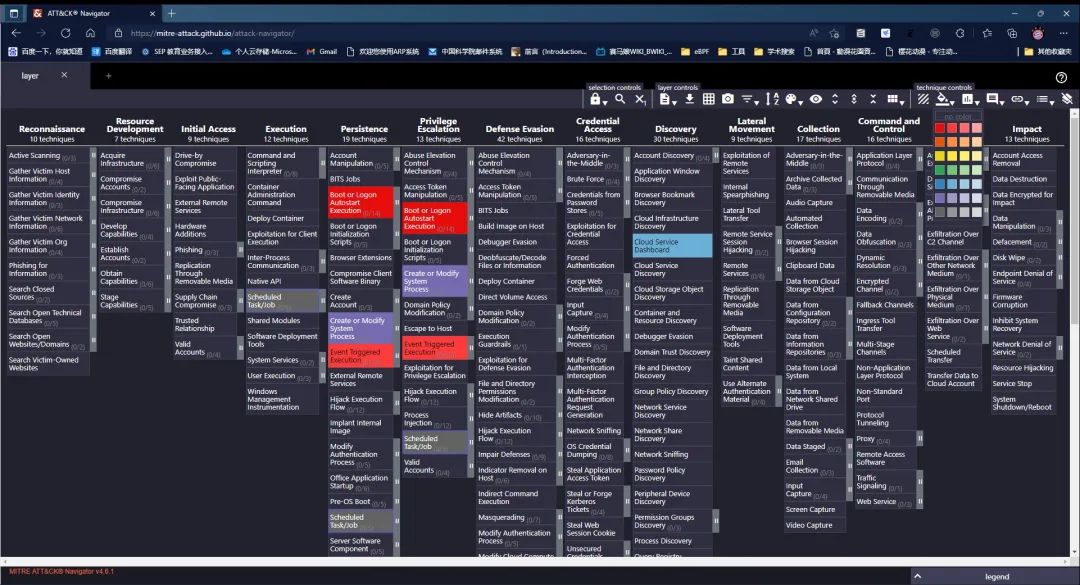
Task: Open the comment control
Action: pyautogui.click(x=995, y=100)
